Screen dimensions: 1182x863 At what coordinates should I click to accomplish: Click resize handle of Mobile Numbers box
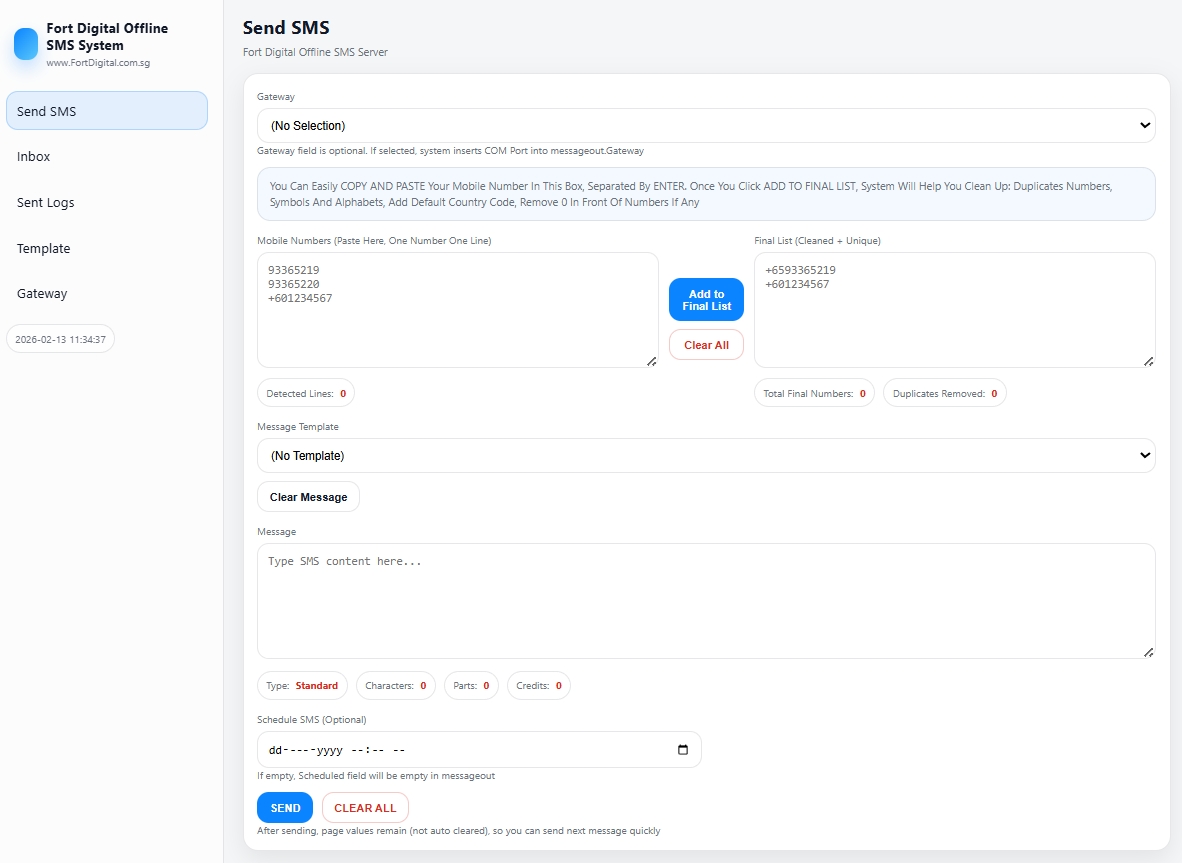click(651, 361)
